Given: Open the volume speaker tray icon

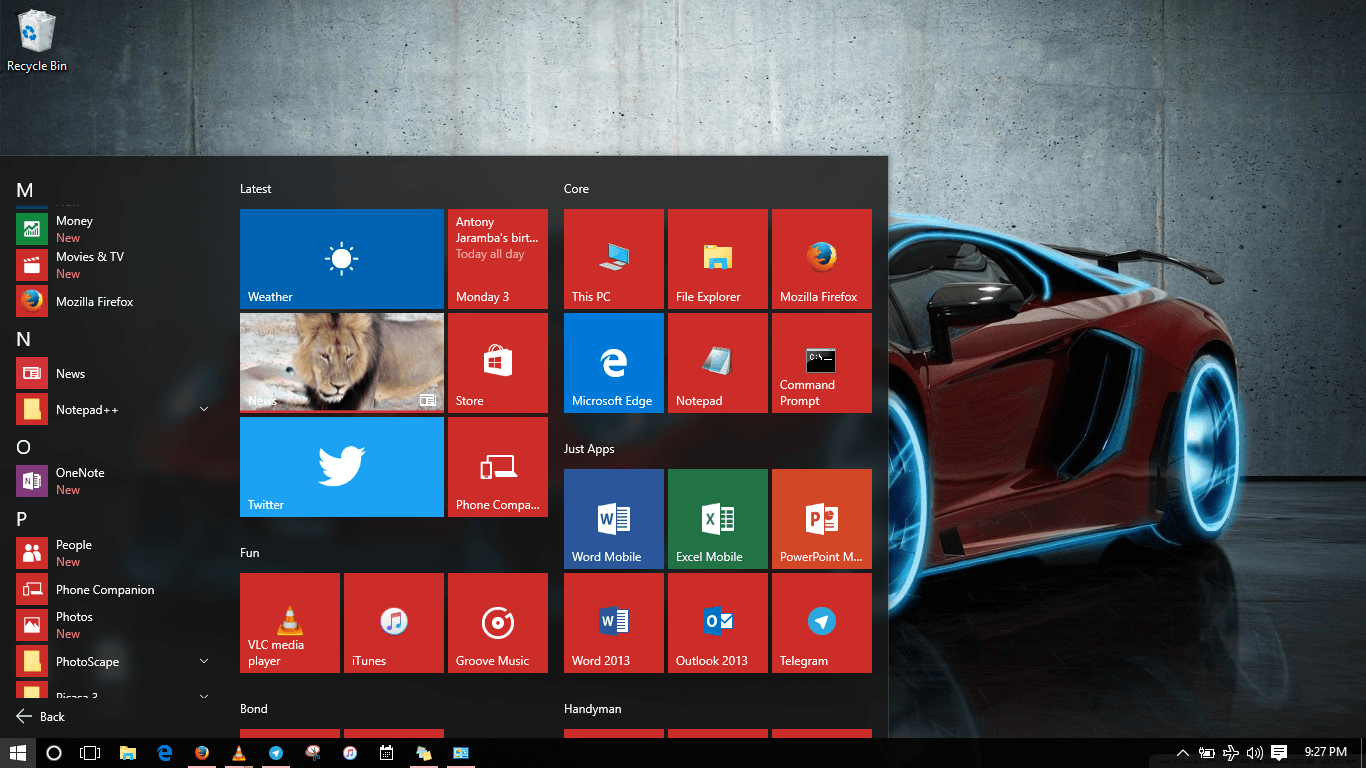Looking at the screenshot, I should click(x=1254, y=753).
